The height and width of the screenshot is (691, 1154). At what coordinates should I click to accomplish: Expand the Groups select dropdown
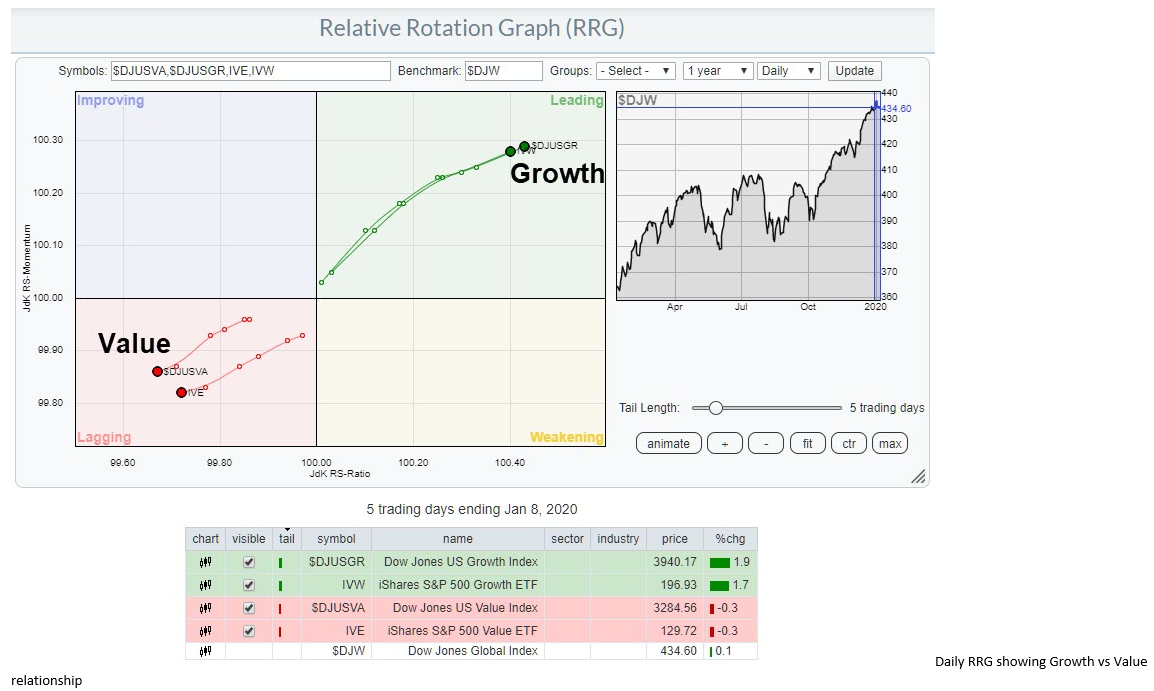(636, 71)
